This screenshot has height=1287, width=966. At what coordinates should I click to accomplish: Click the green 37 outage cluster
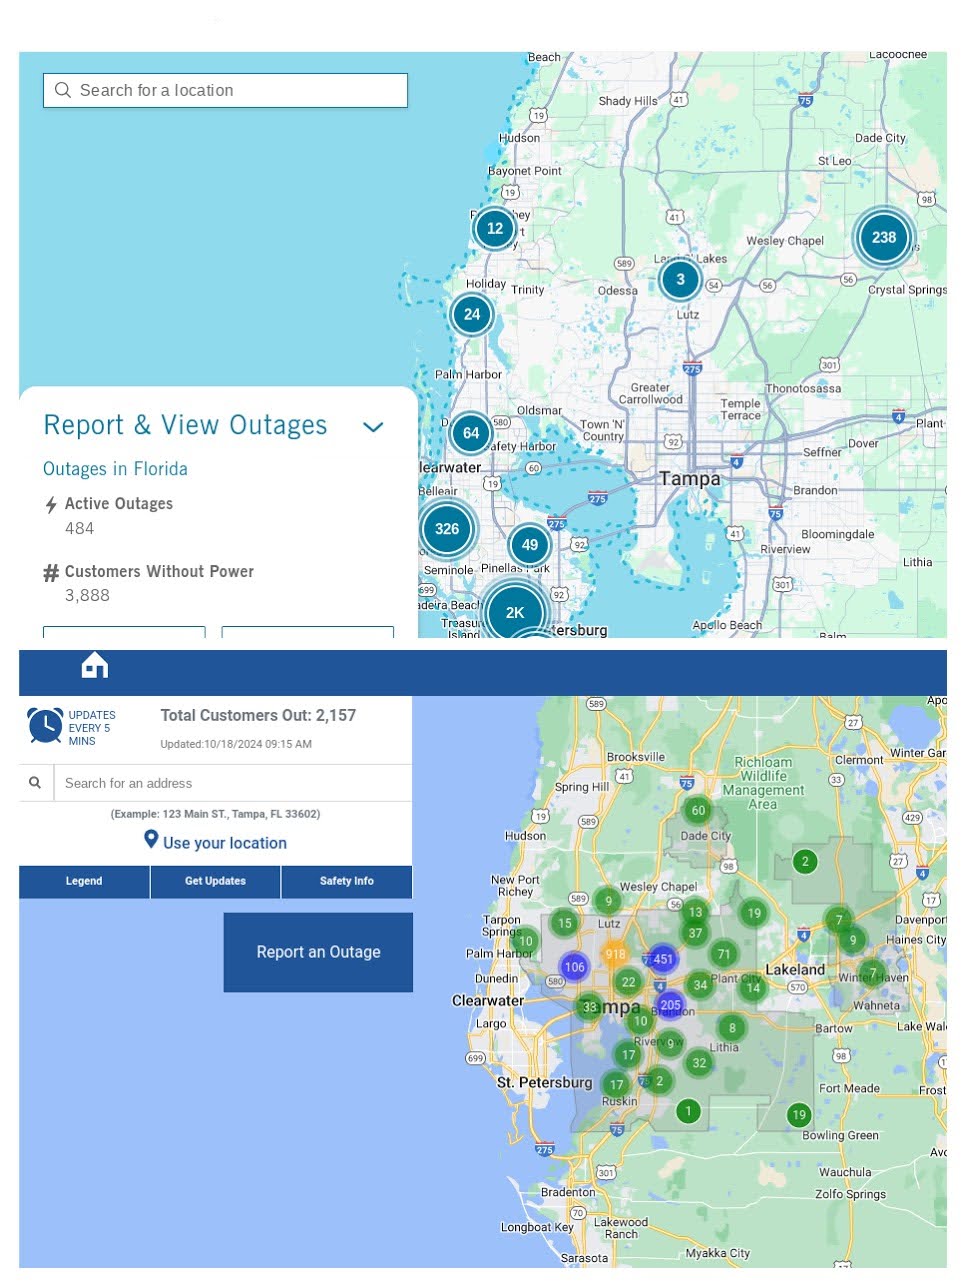click(695, 933)
